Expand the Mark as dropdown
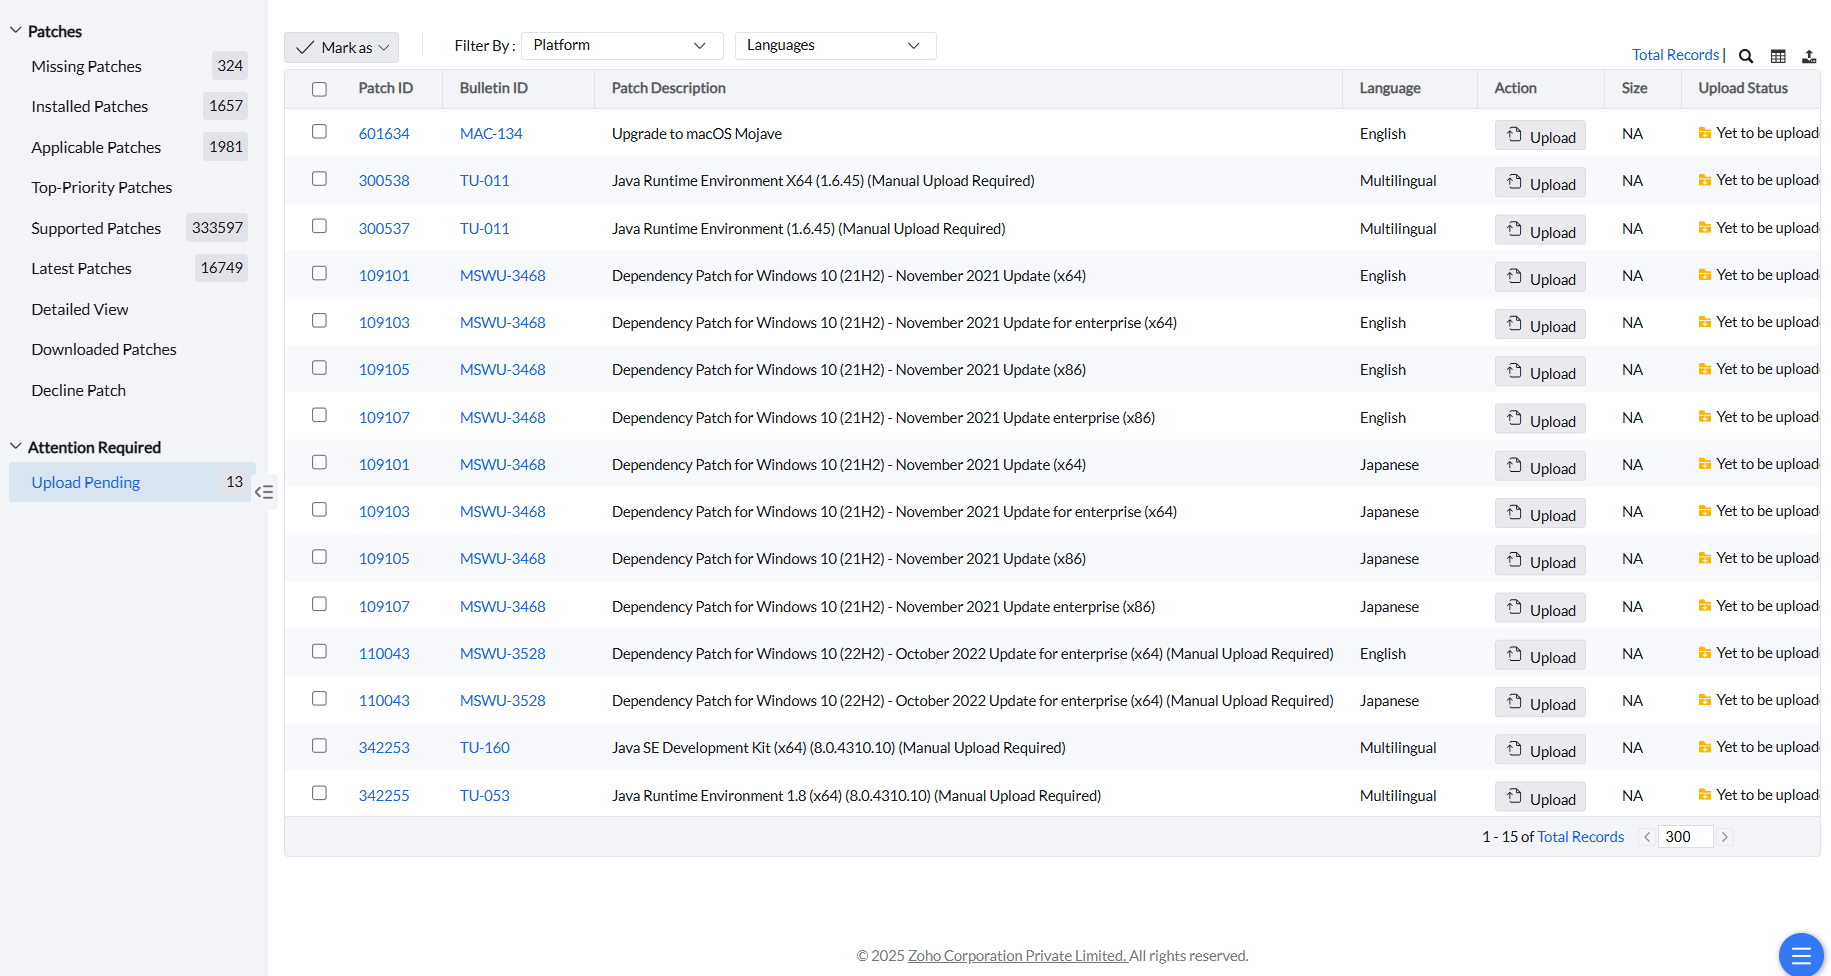Screen dimensions: 1831x976 click(341, 47)
